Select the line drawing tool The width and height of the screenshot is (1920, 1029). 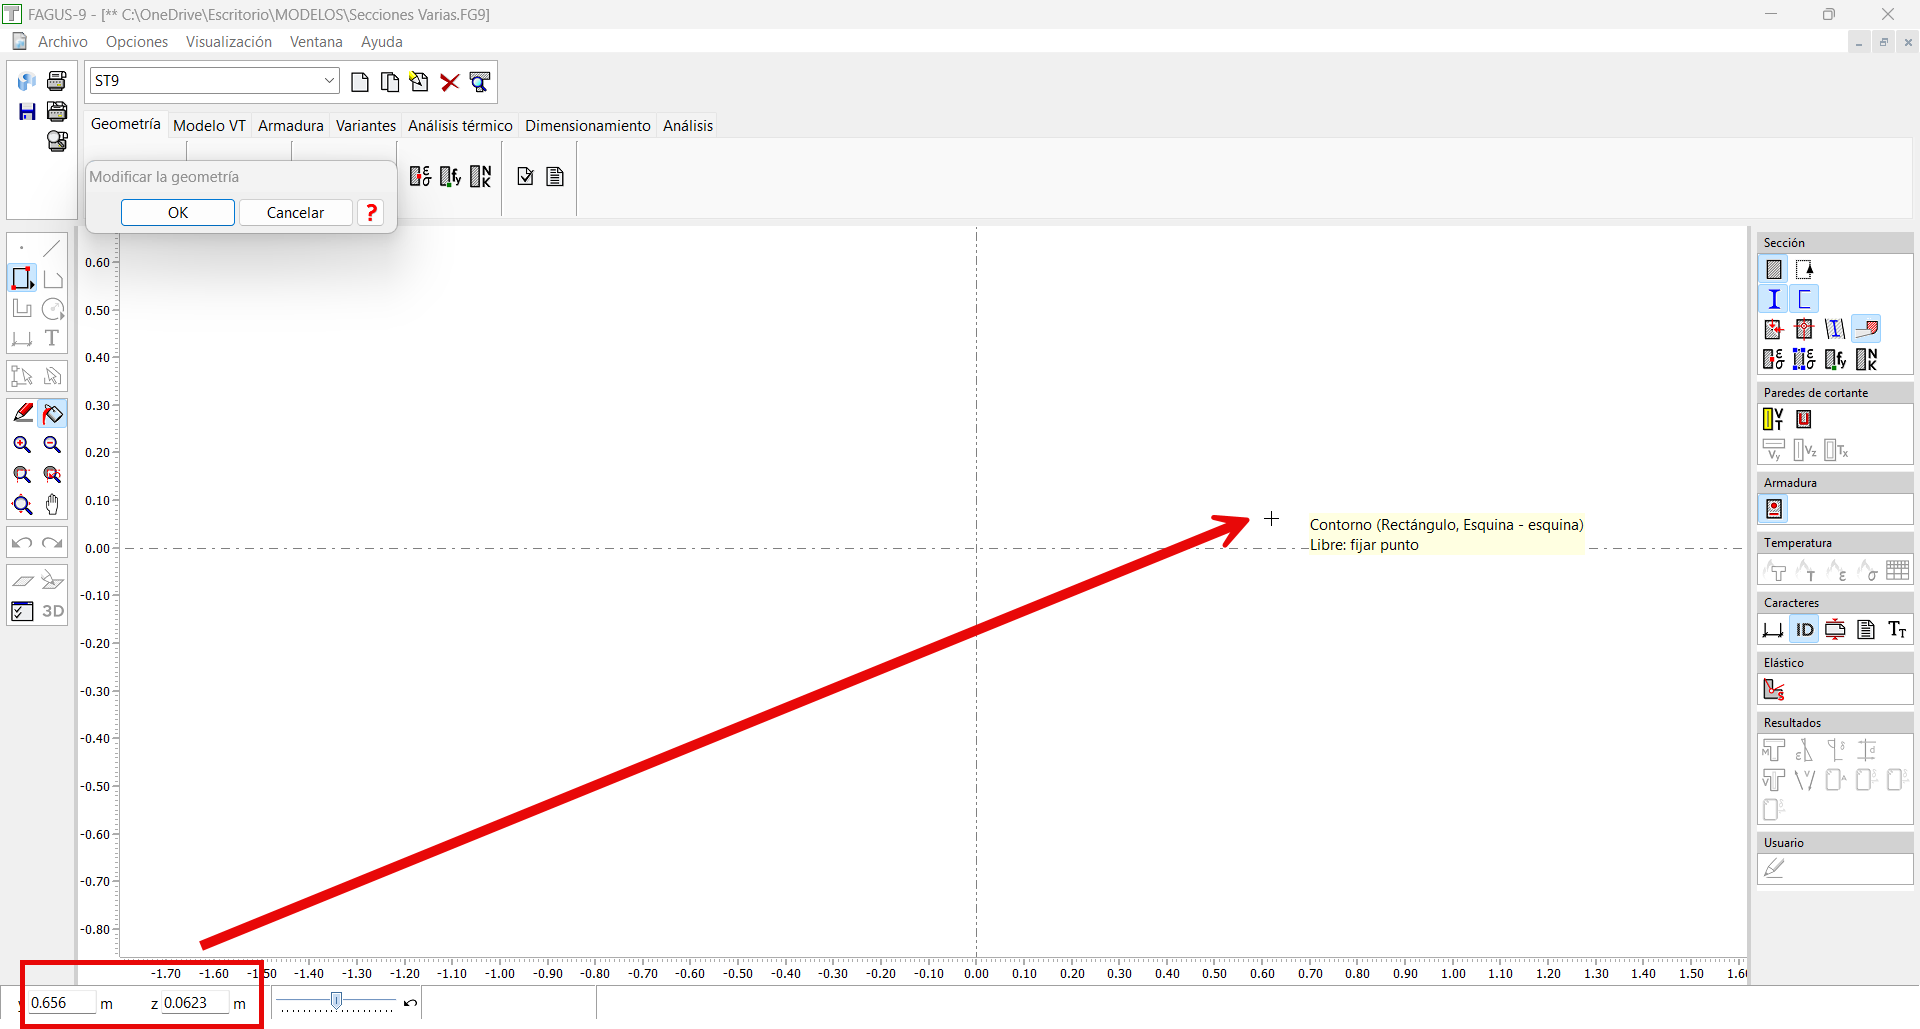coord(53,248)
